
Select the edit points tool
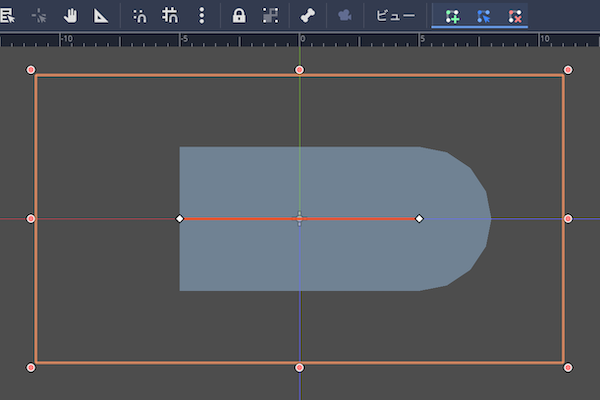click(x=484, y=16)
